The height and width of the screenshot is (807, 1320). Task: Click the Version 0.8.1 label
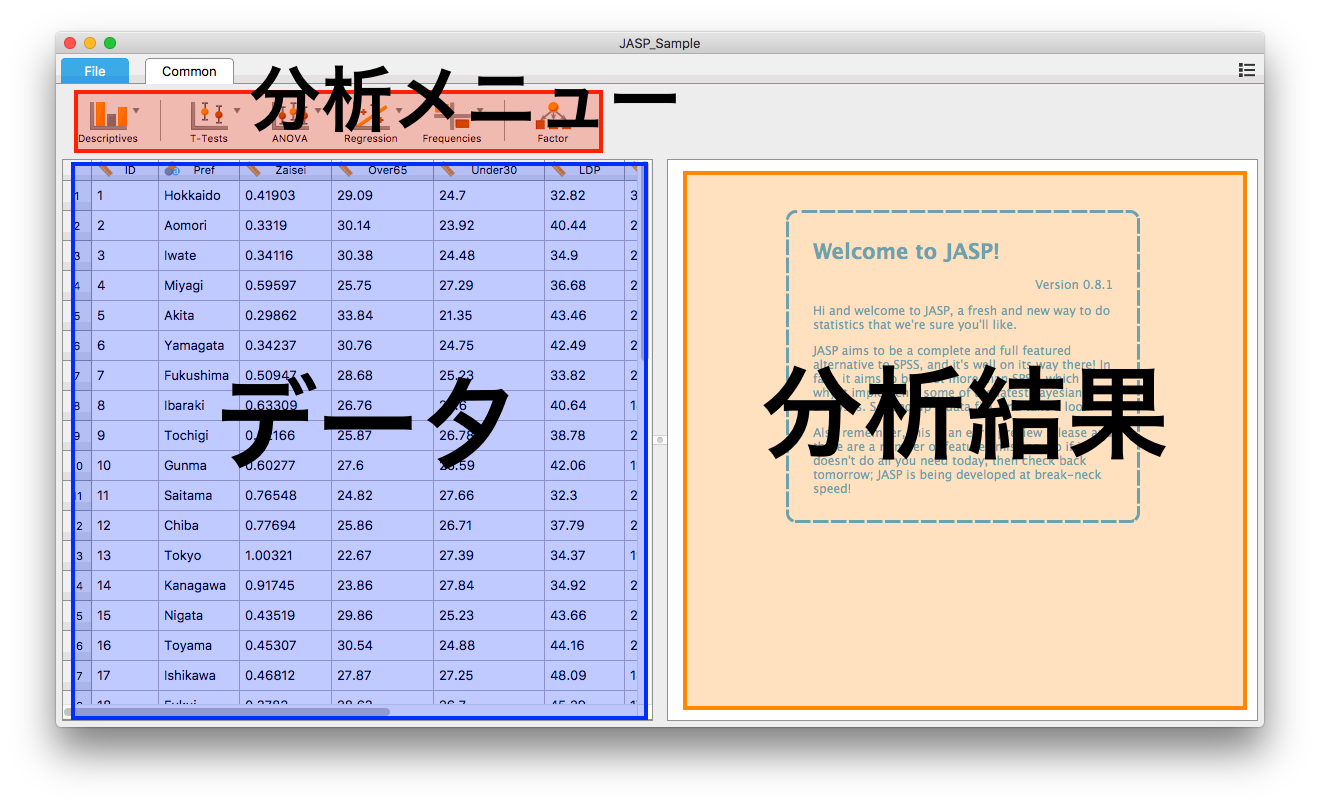pyautogui.click(x=1073, y=285)
